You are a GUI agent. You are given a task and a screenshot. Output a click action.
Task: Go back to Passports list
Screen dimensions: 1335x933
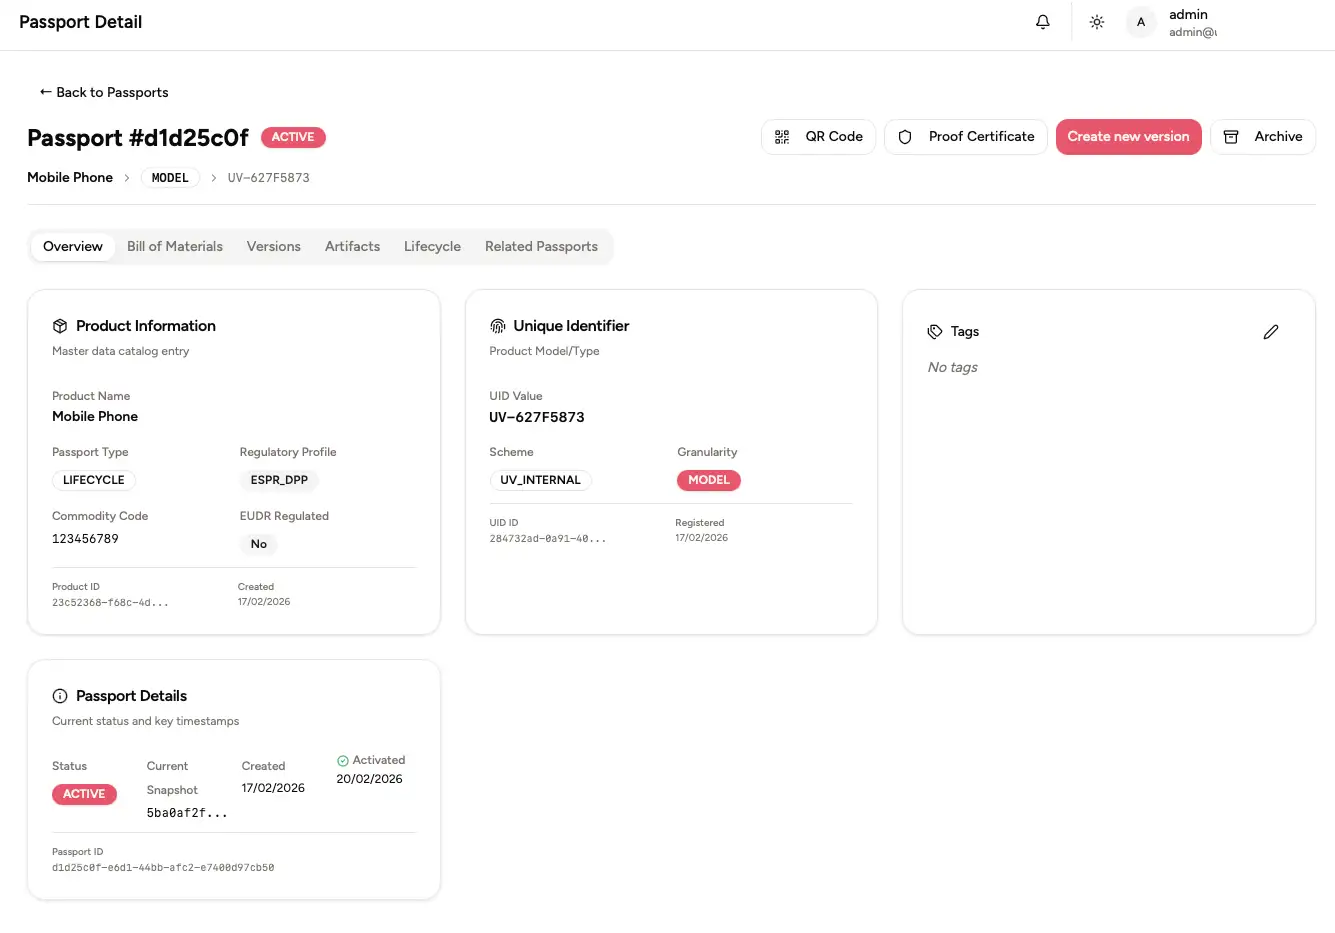104,92
